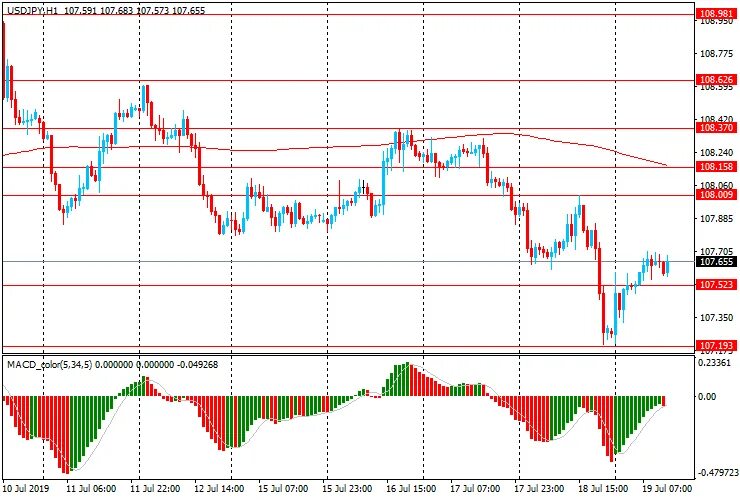740x500 pixels.
Task: Click the -0.479723 MACD scale value
Action: coord(717,472)
